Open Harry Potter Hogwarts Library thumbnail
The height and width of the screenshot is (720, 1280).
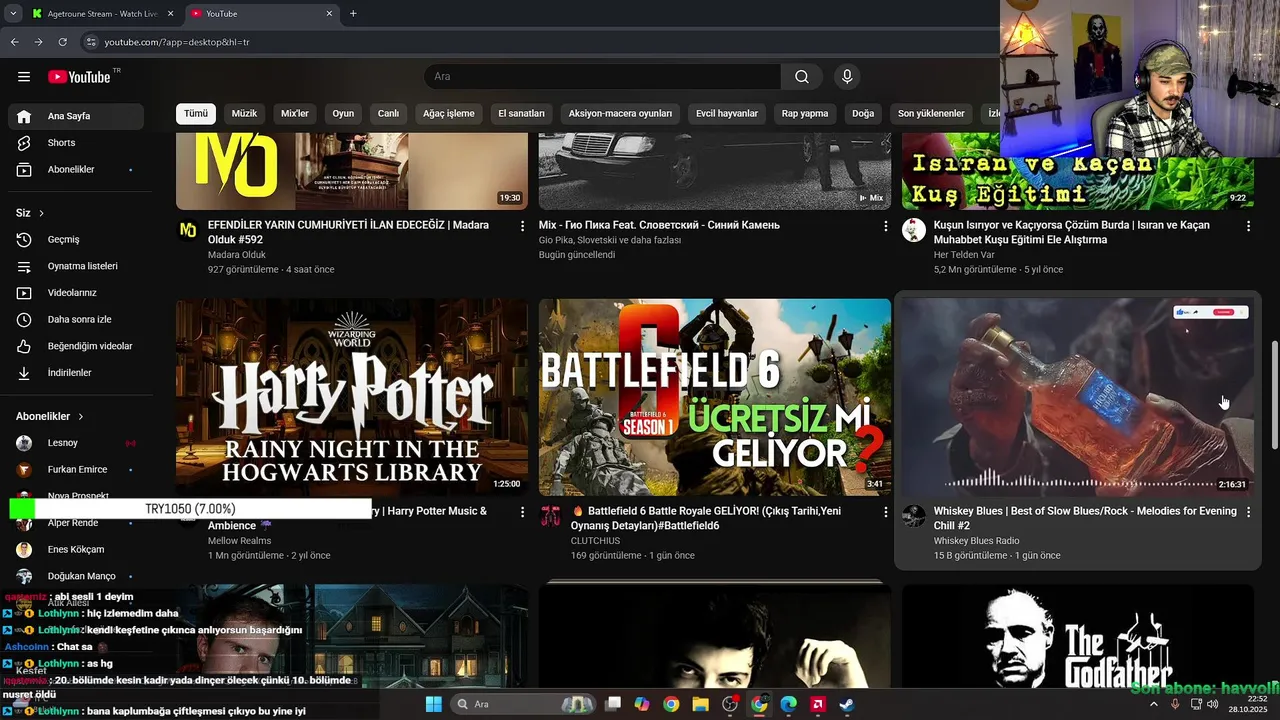point(352,397)
